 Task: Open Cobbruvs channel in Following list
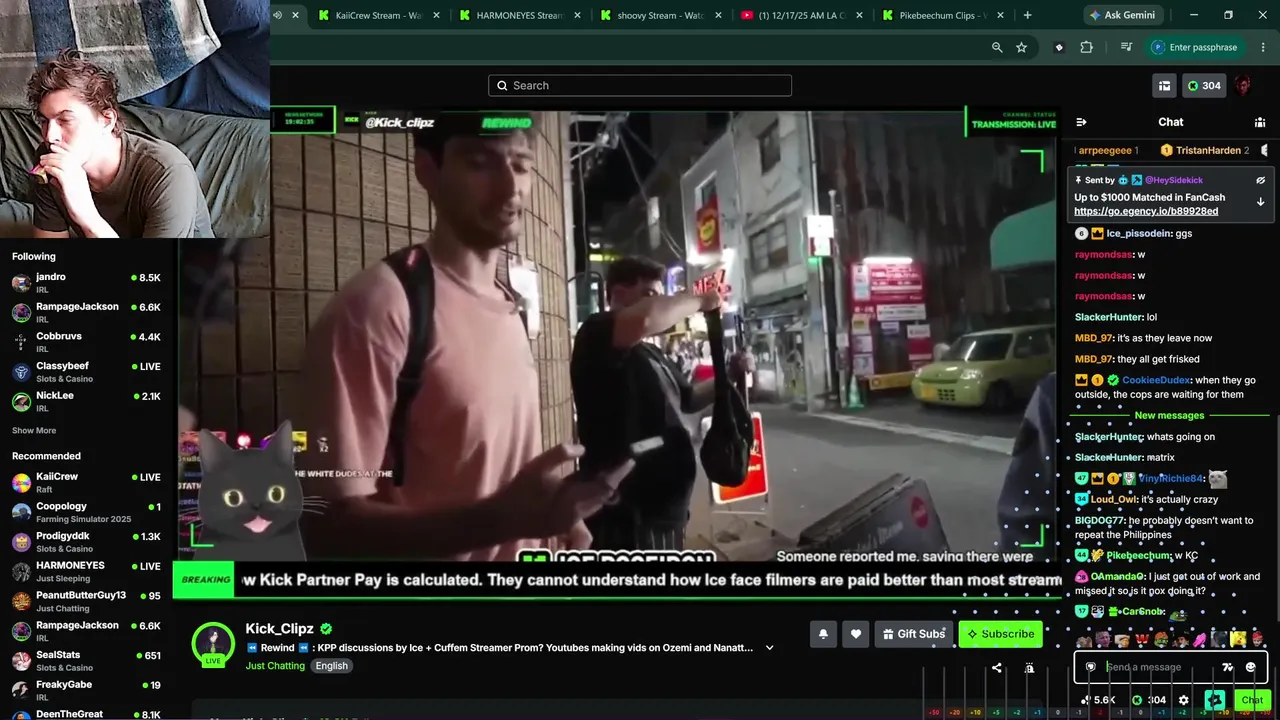pos(86,342)
